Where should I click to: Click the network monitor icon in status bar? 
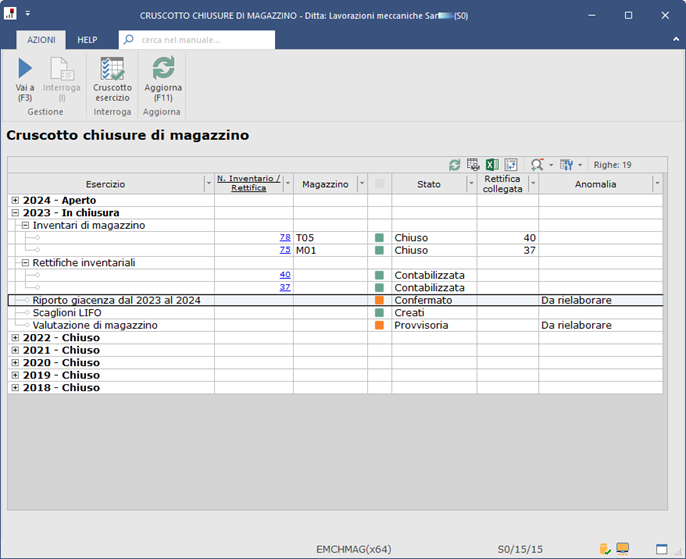tap(622, 548)
